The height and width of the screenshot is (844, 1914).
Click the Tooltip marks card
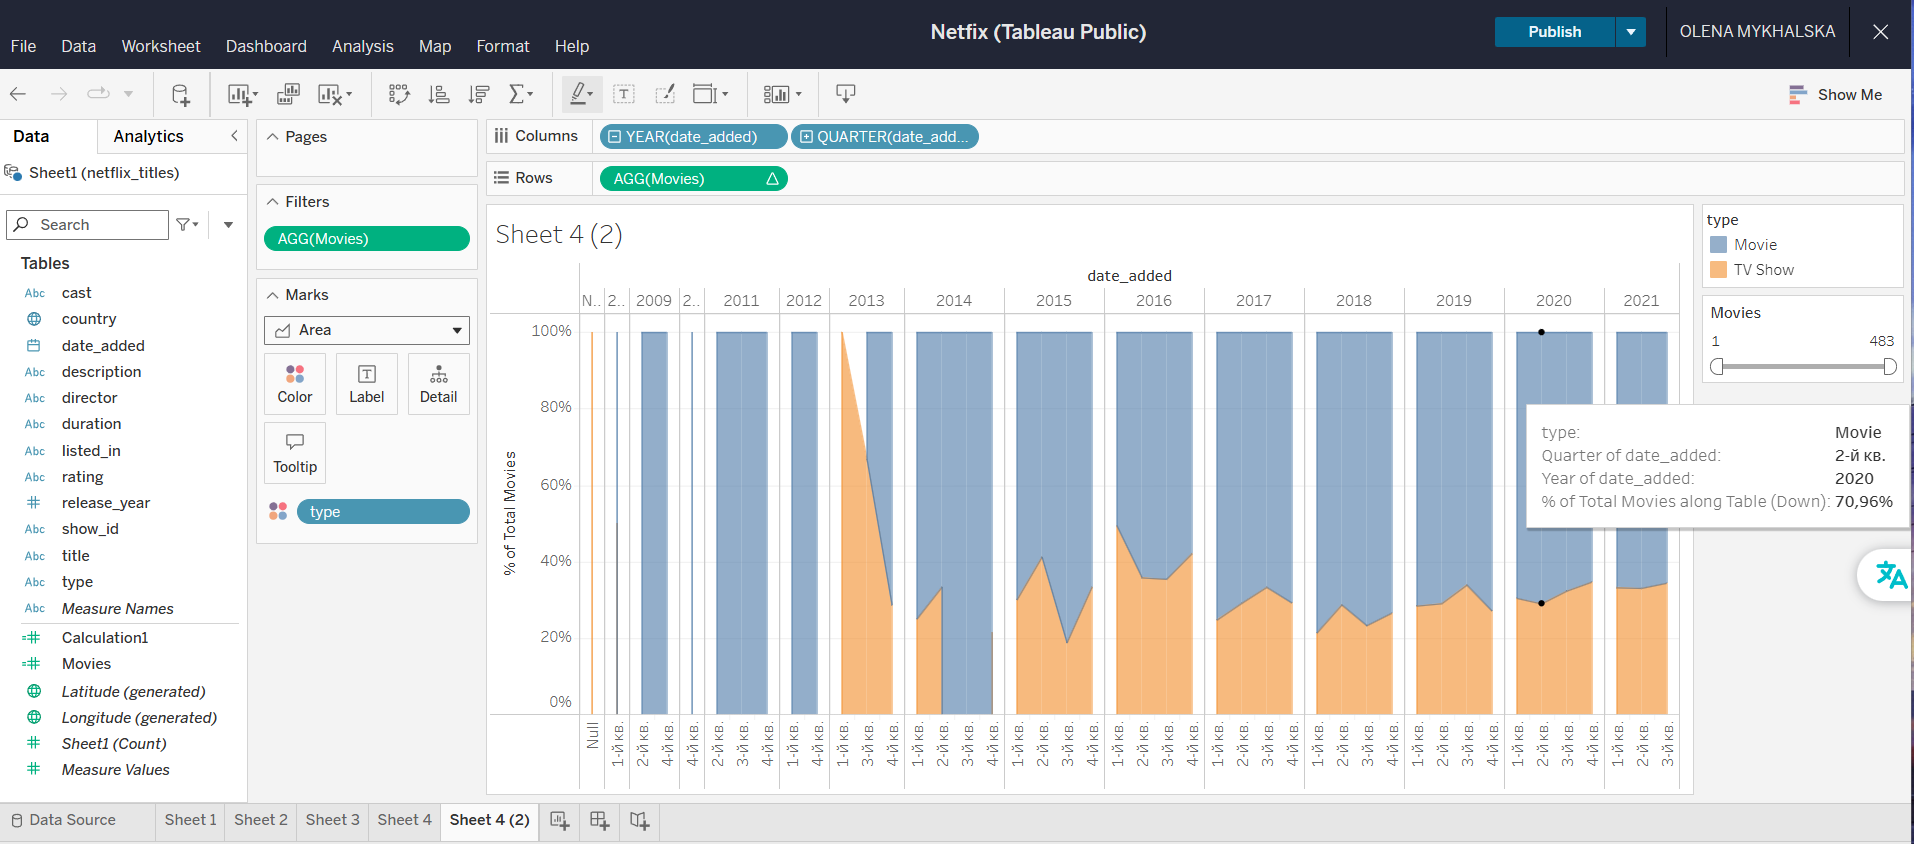(295, 453)
